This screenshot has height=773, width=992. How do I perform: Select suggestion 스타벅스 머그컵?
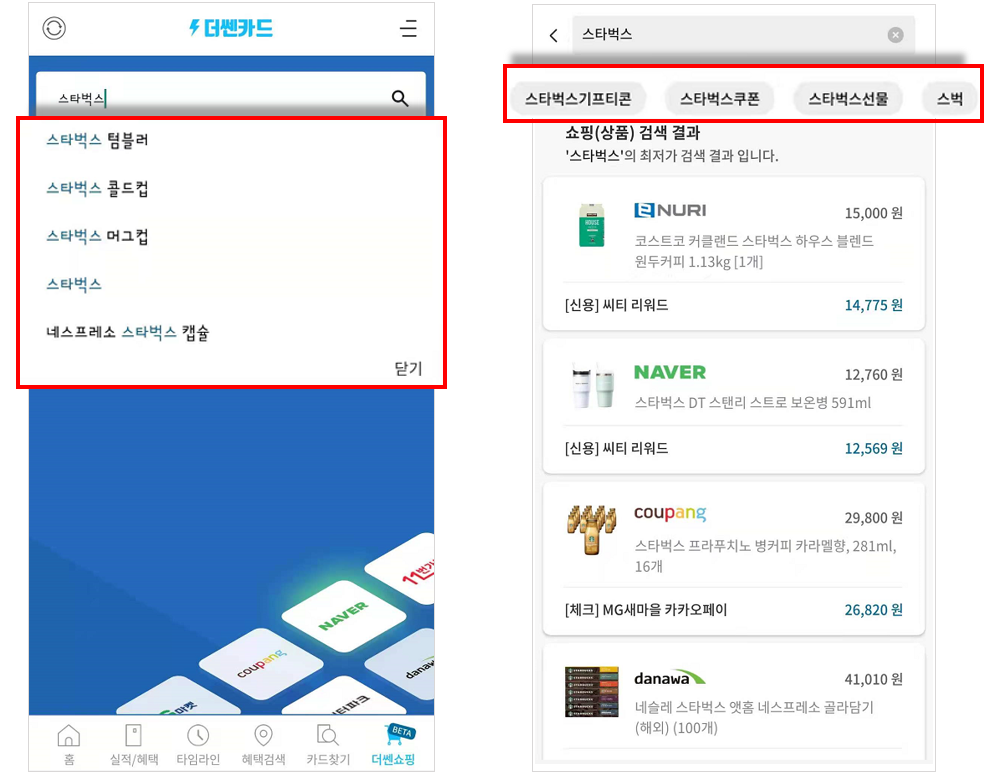(x=97, y=236)
